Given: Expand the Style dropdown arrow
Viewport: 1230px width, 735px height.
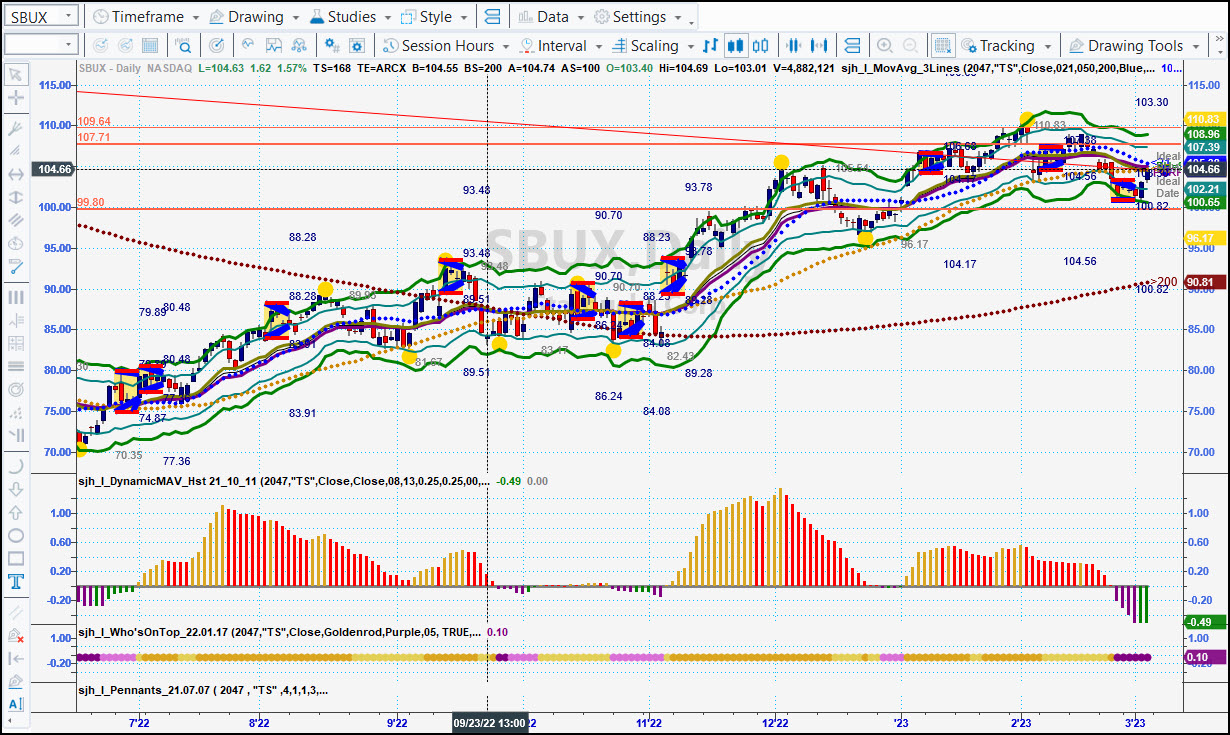Looking at the screenshot, I should click(x=463, y=18).
